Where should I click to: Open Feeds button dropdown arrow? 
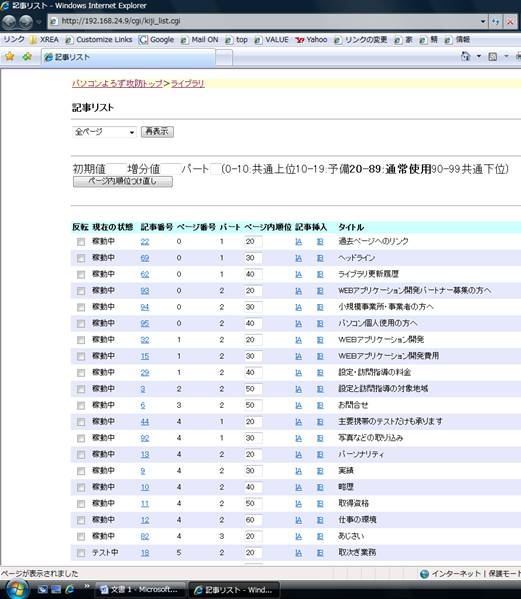point(506,57)
